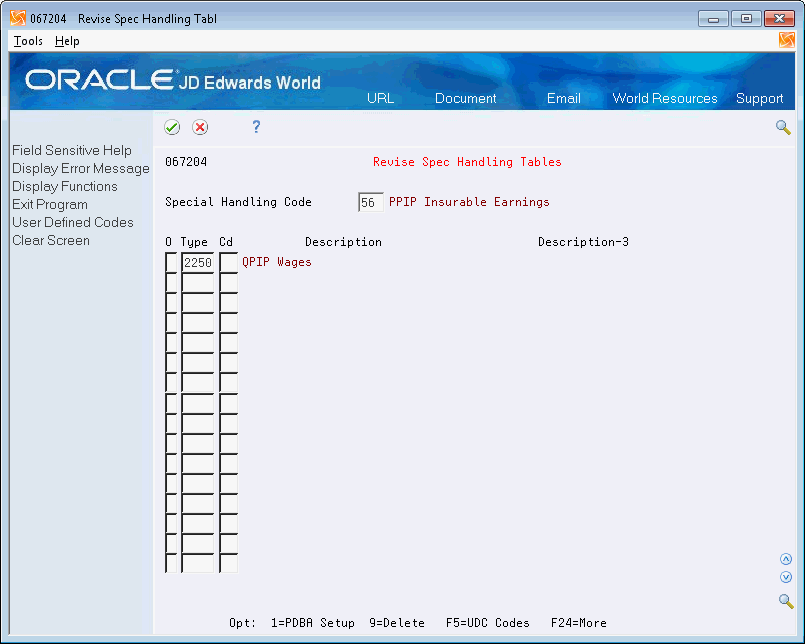Click the Type field containing 2250
This screenshot has height=644, width=805.
[x=200, y=262]
